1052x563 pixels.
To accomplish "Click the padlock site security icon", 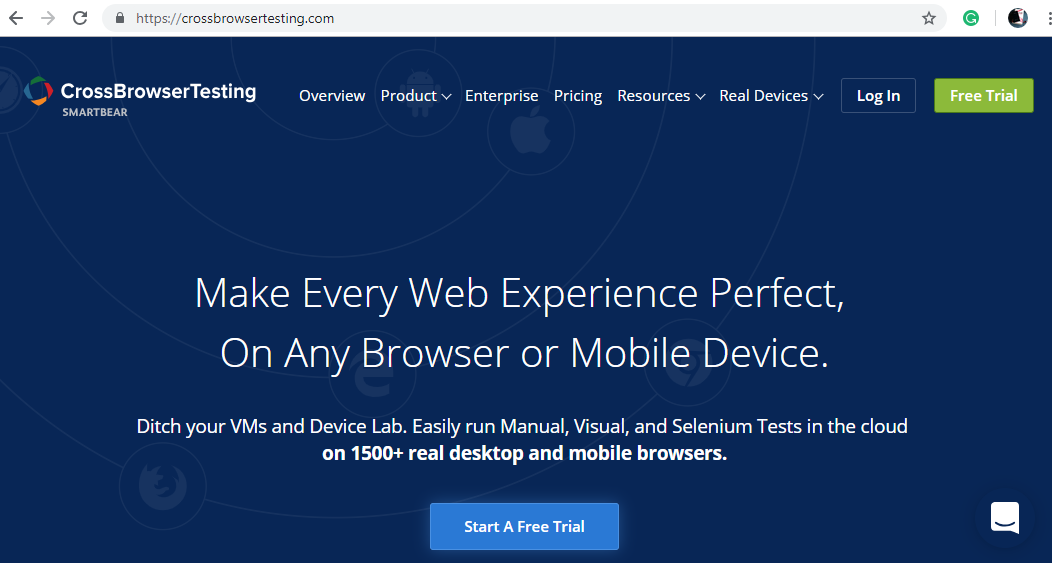I will (x=120, y=18).
